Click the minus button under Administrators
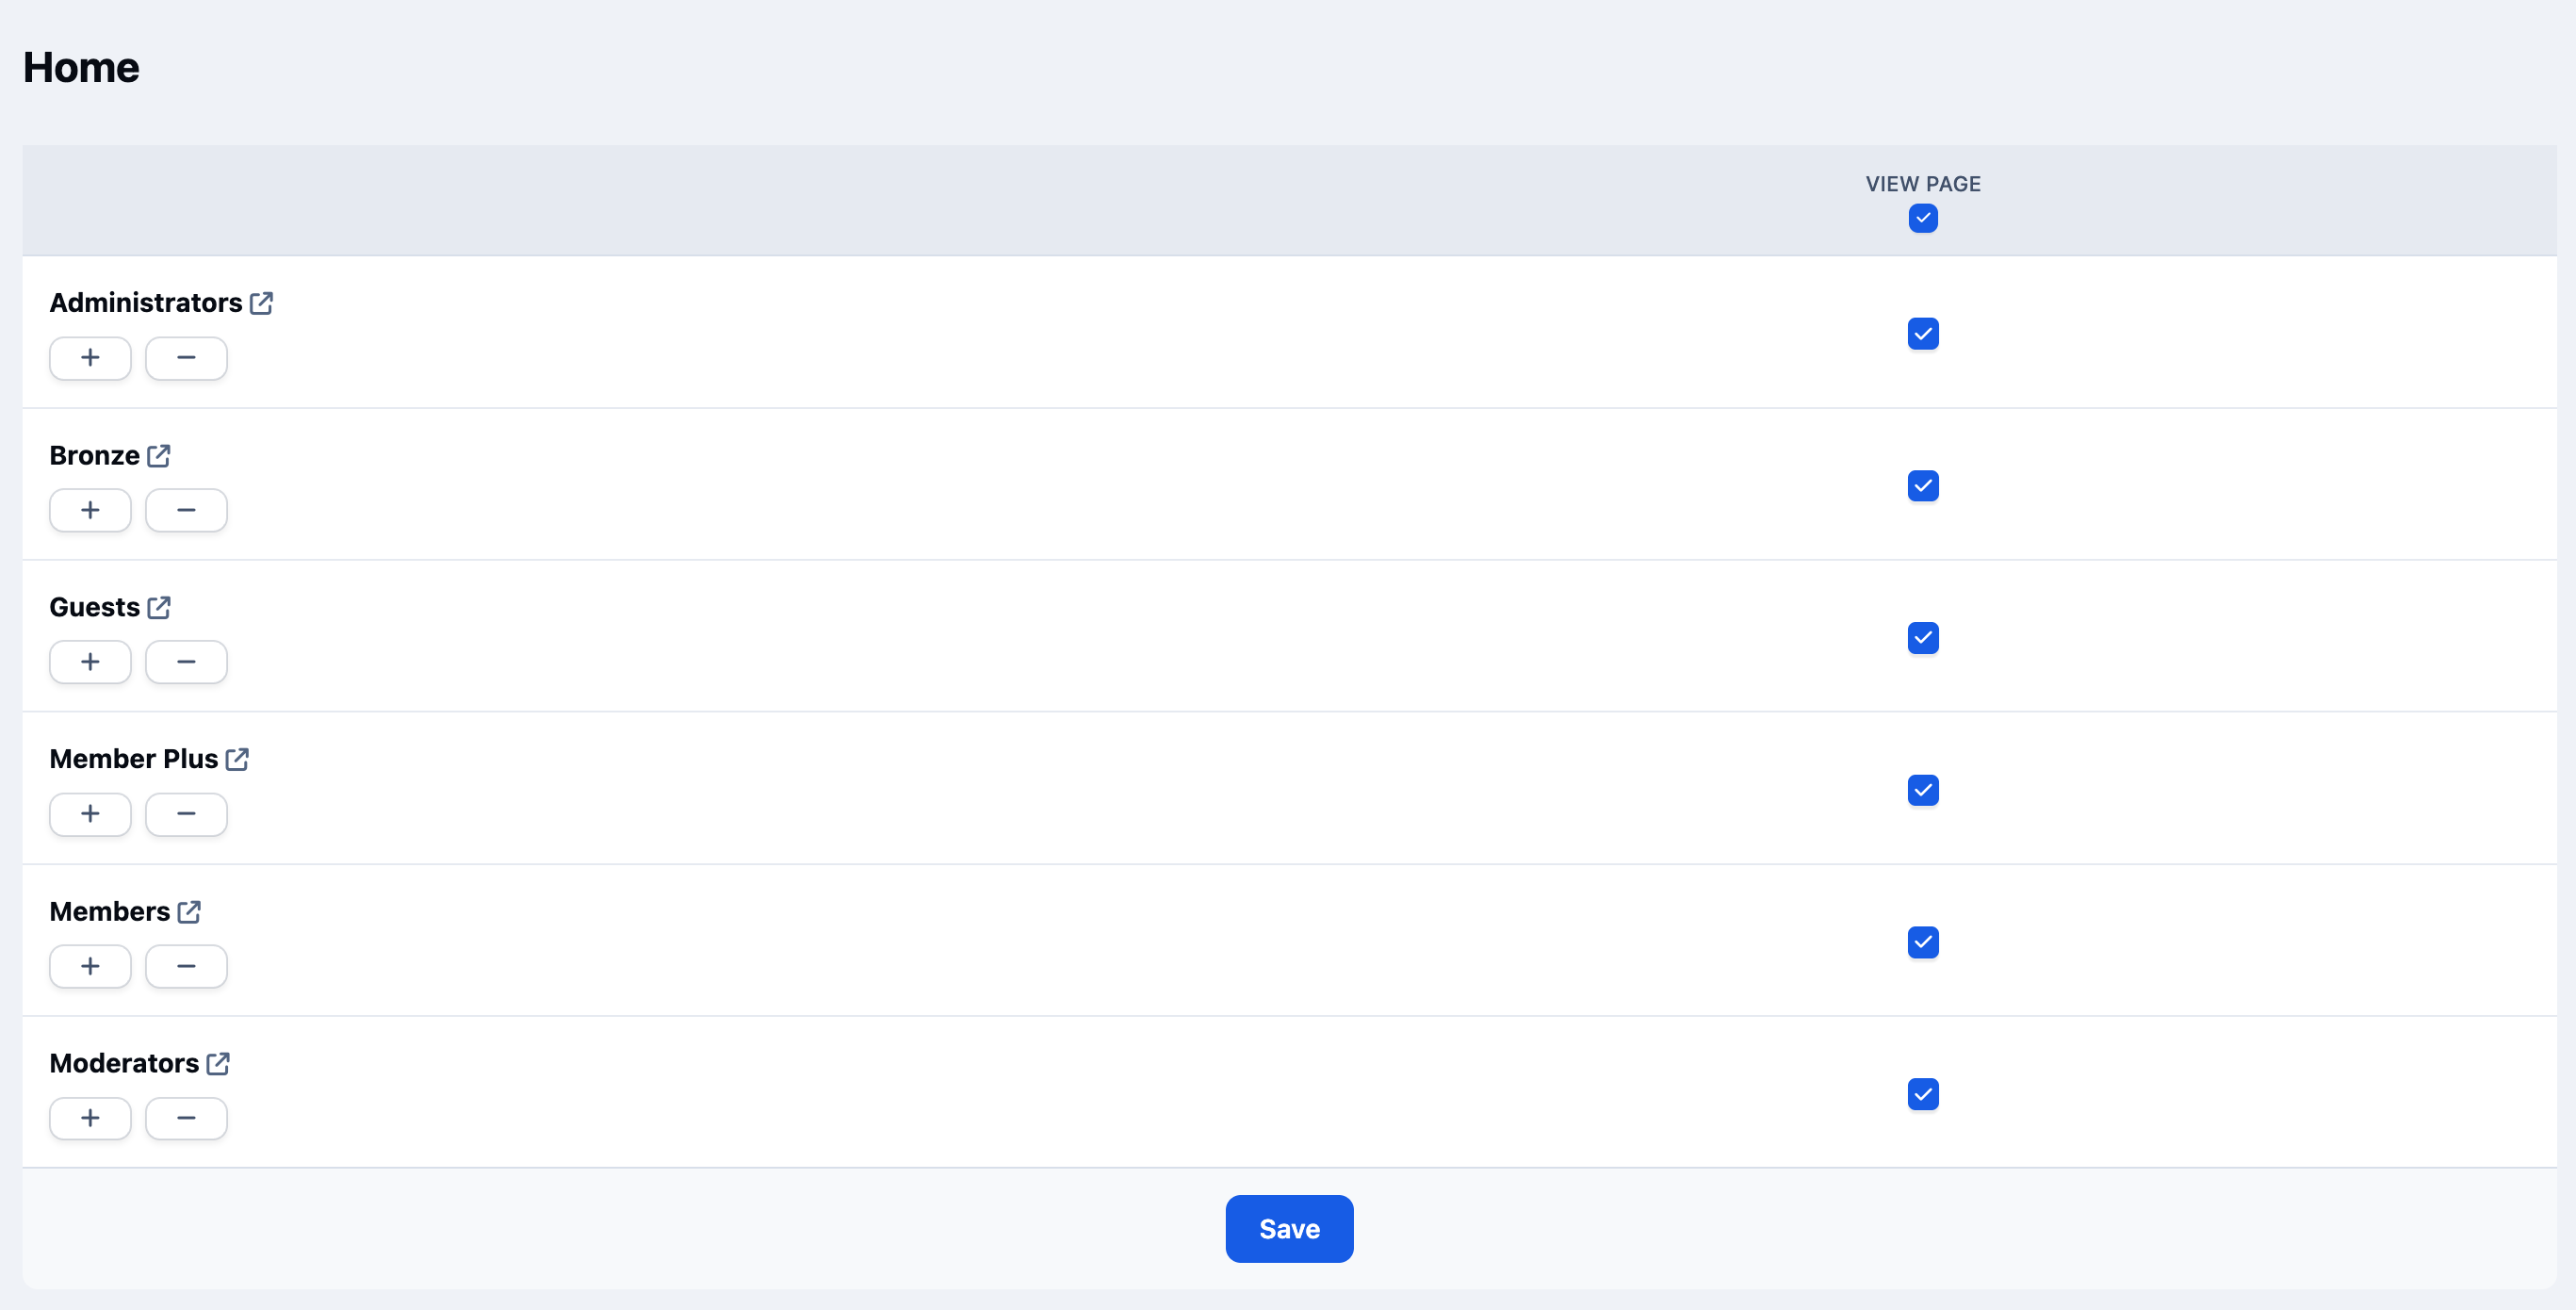2576x1310 pixels. (x=186, y=358)
